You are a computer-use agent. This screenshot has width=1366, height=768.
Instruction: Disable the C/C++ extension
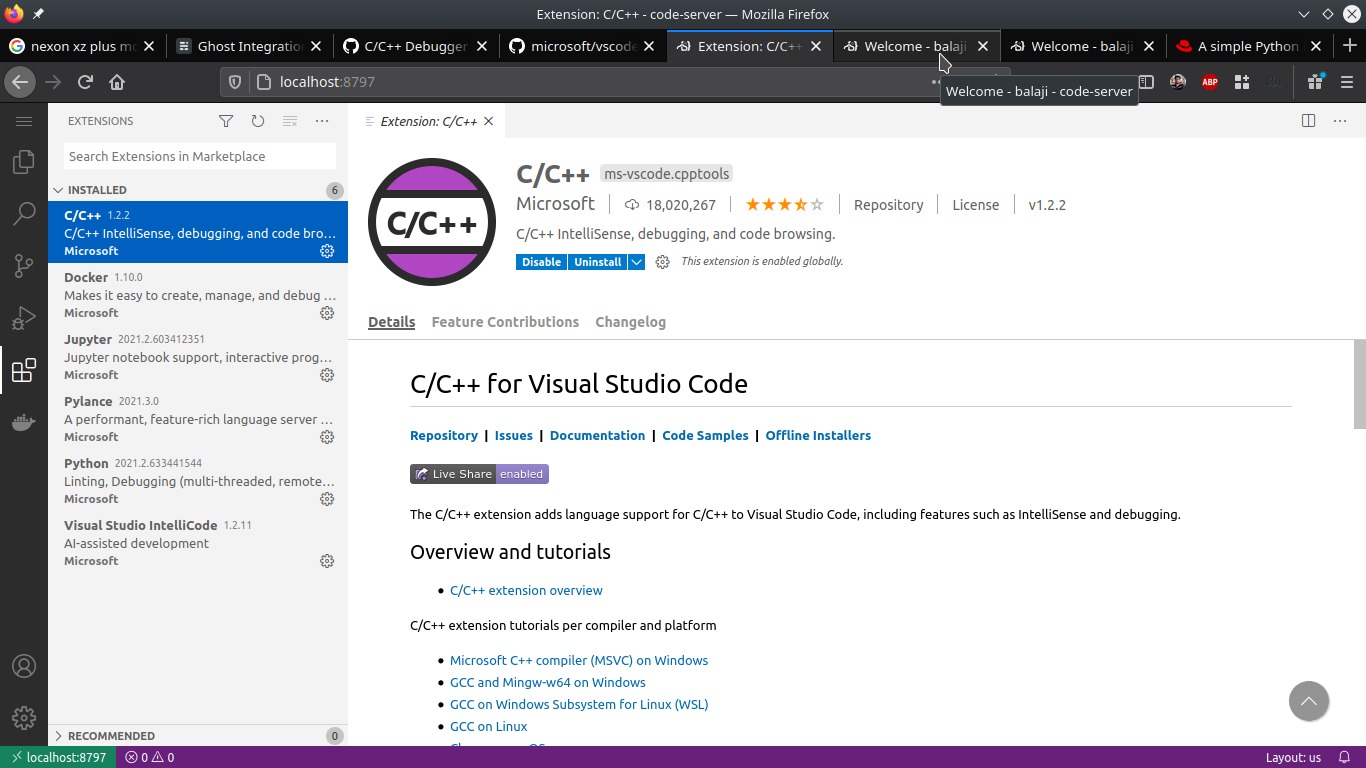pos(541,262)
